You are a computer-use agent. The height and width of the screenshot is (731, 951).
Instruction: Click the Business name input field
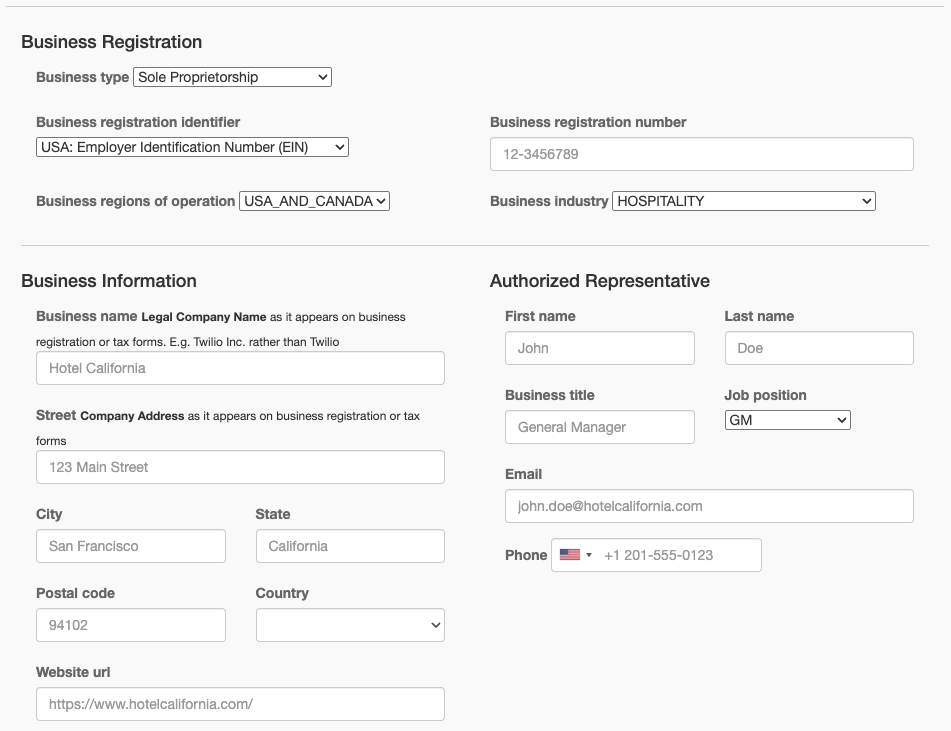240,368
